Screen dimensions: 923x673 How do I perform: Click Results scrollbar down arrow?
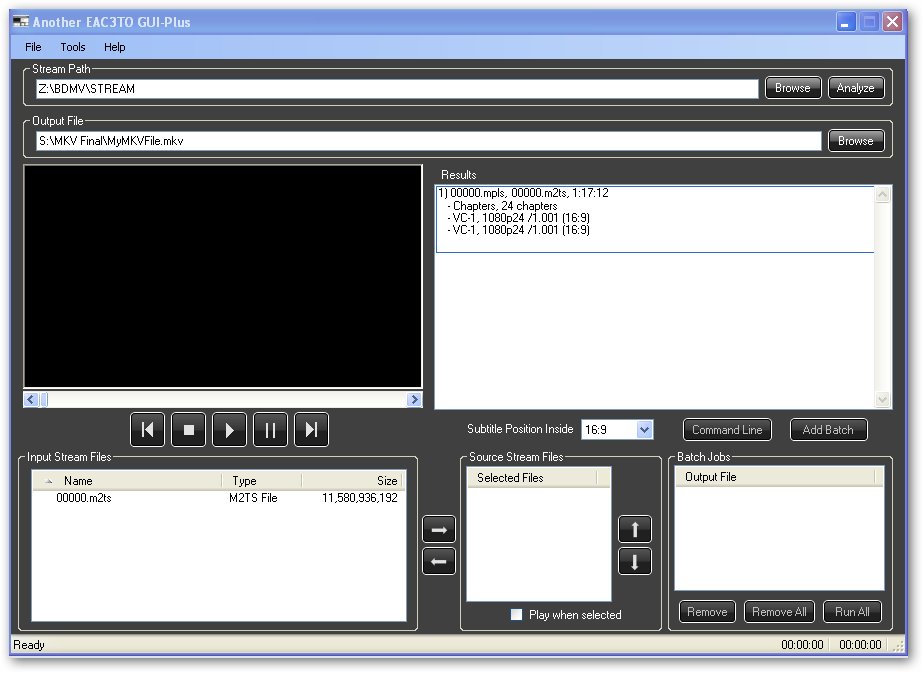tap(882, 399)
